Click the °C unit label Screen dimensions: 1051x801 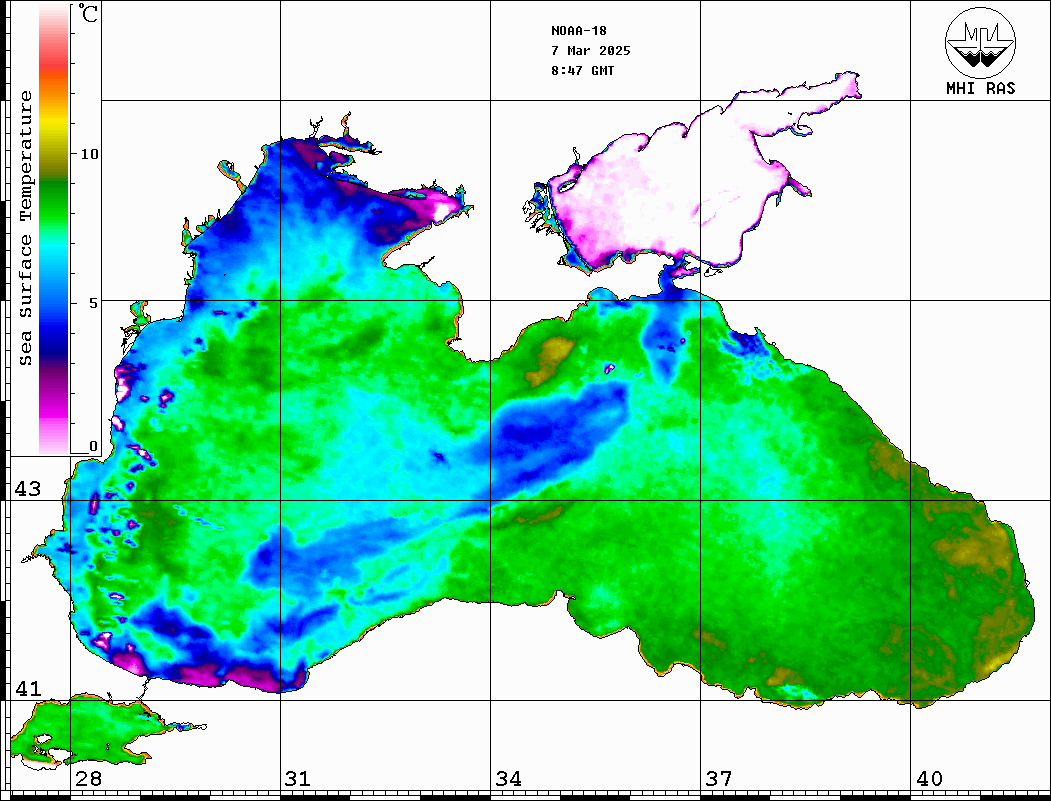89,16
